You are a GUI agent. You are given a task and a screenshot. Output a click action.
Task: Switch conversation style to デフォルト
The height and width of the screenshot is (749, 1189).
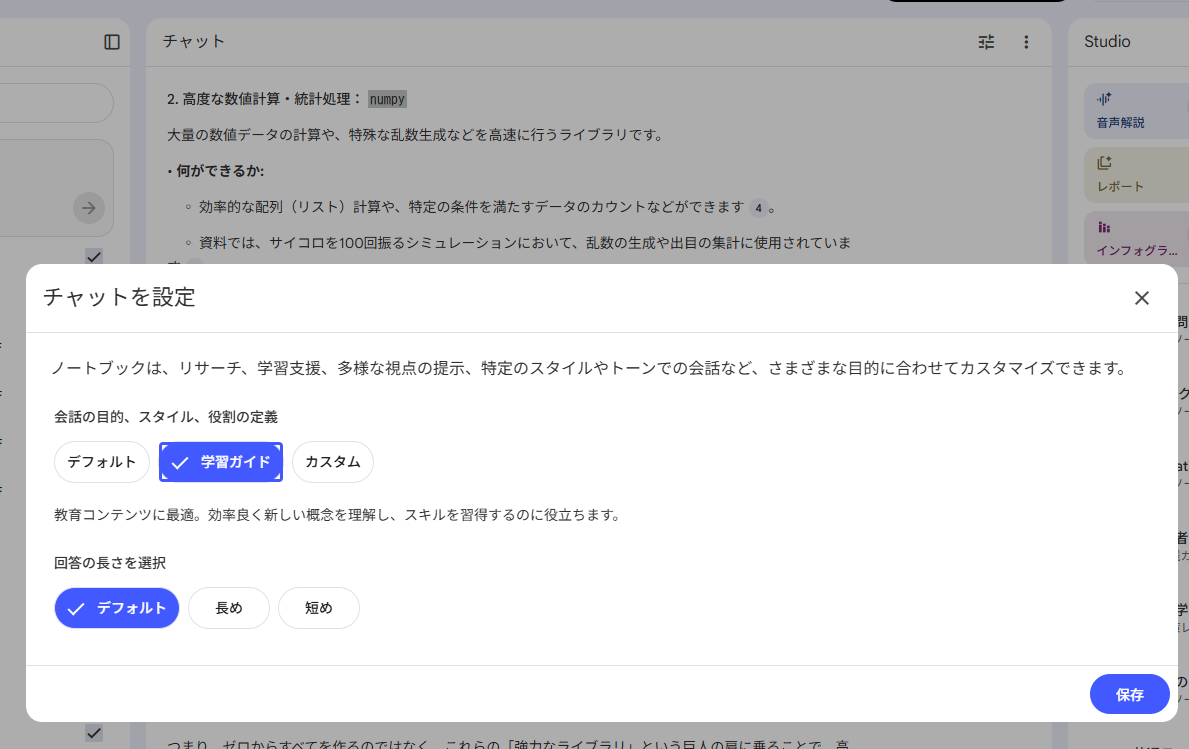point(101,461)
